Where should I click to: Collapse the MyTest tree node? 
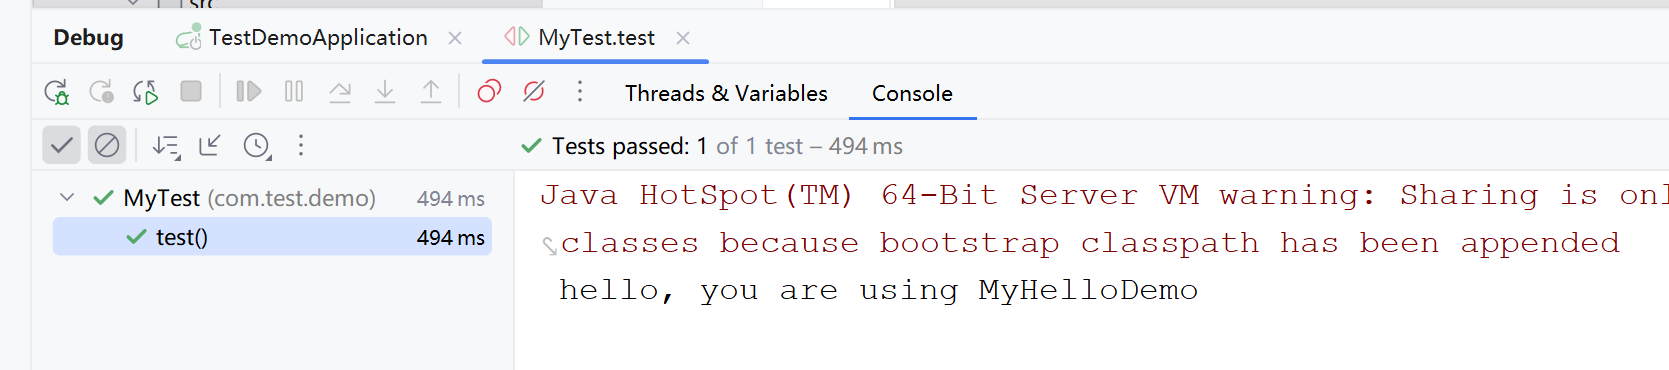pos(67,198)
